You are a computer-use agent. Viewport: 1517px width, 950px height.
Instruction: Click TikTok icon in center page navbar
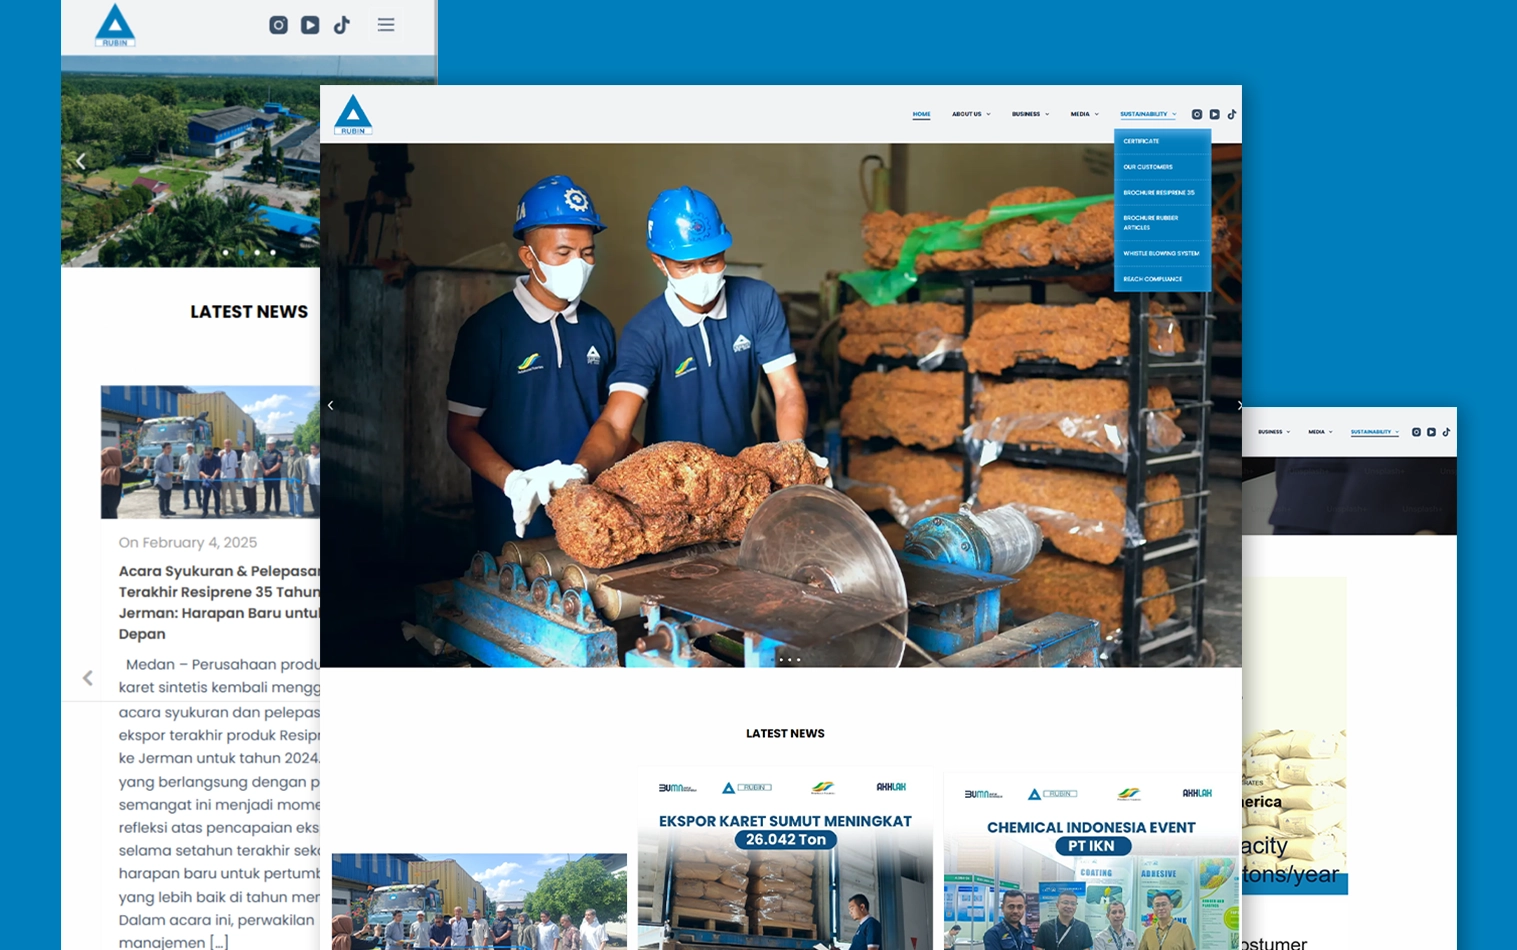pos(1232,114)
